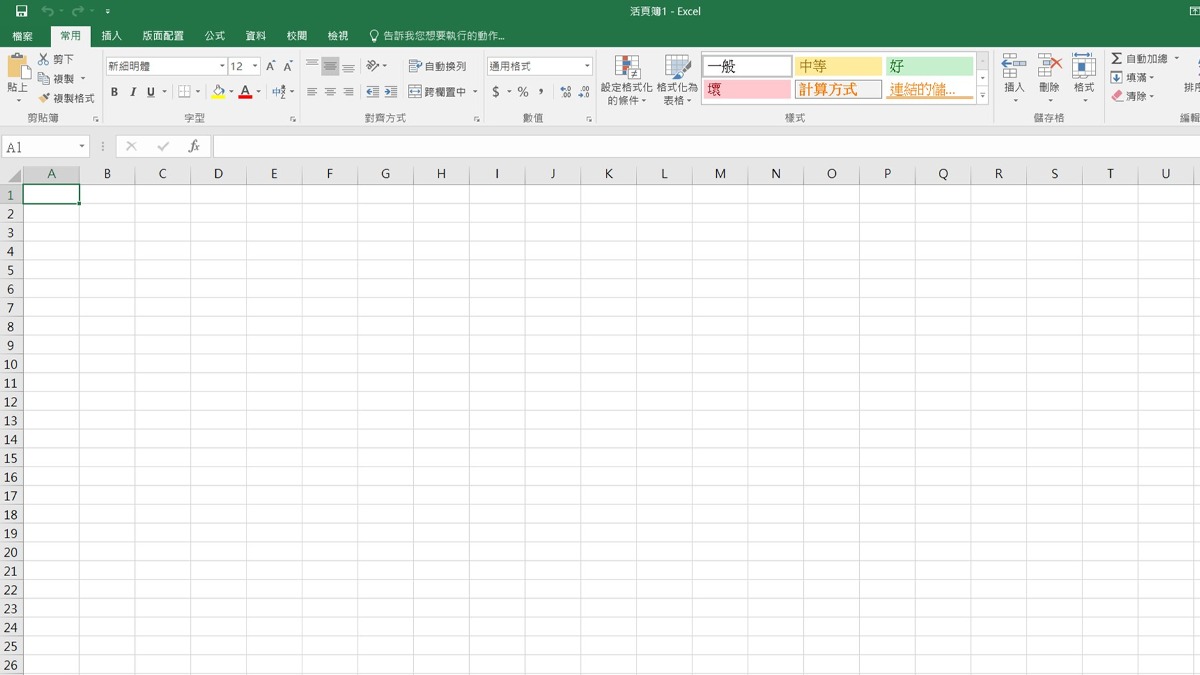The image size is (1200, 675).
Task: Toggle Wrap Text (自動換列)
Action: tap(438, 66)
